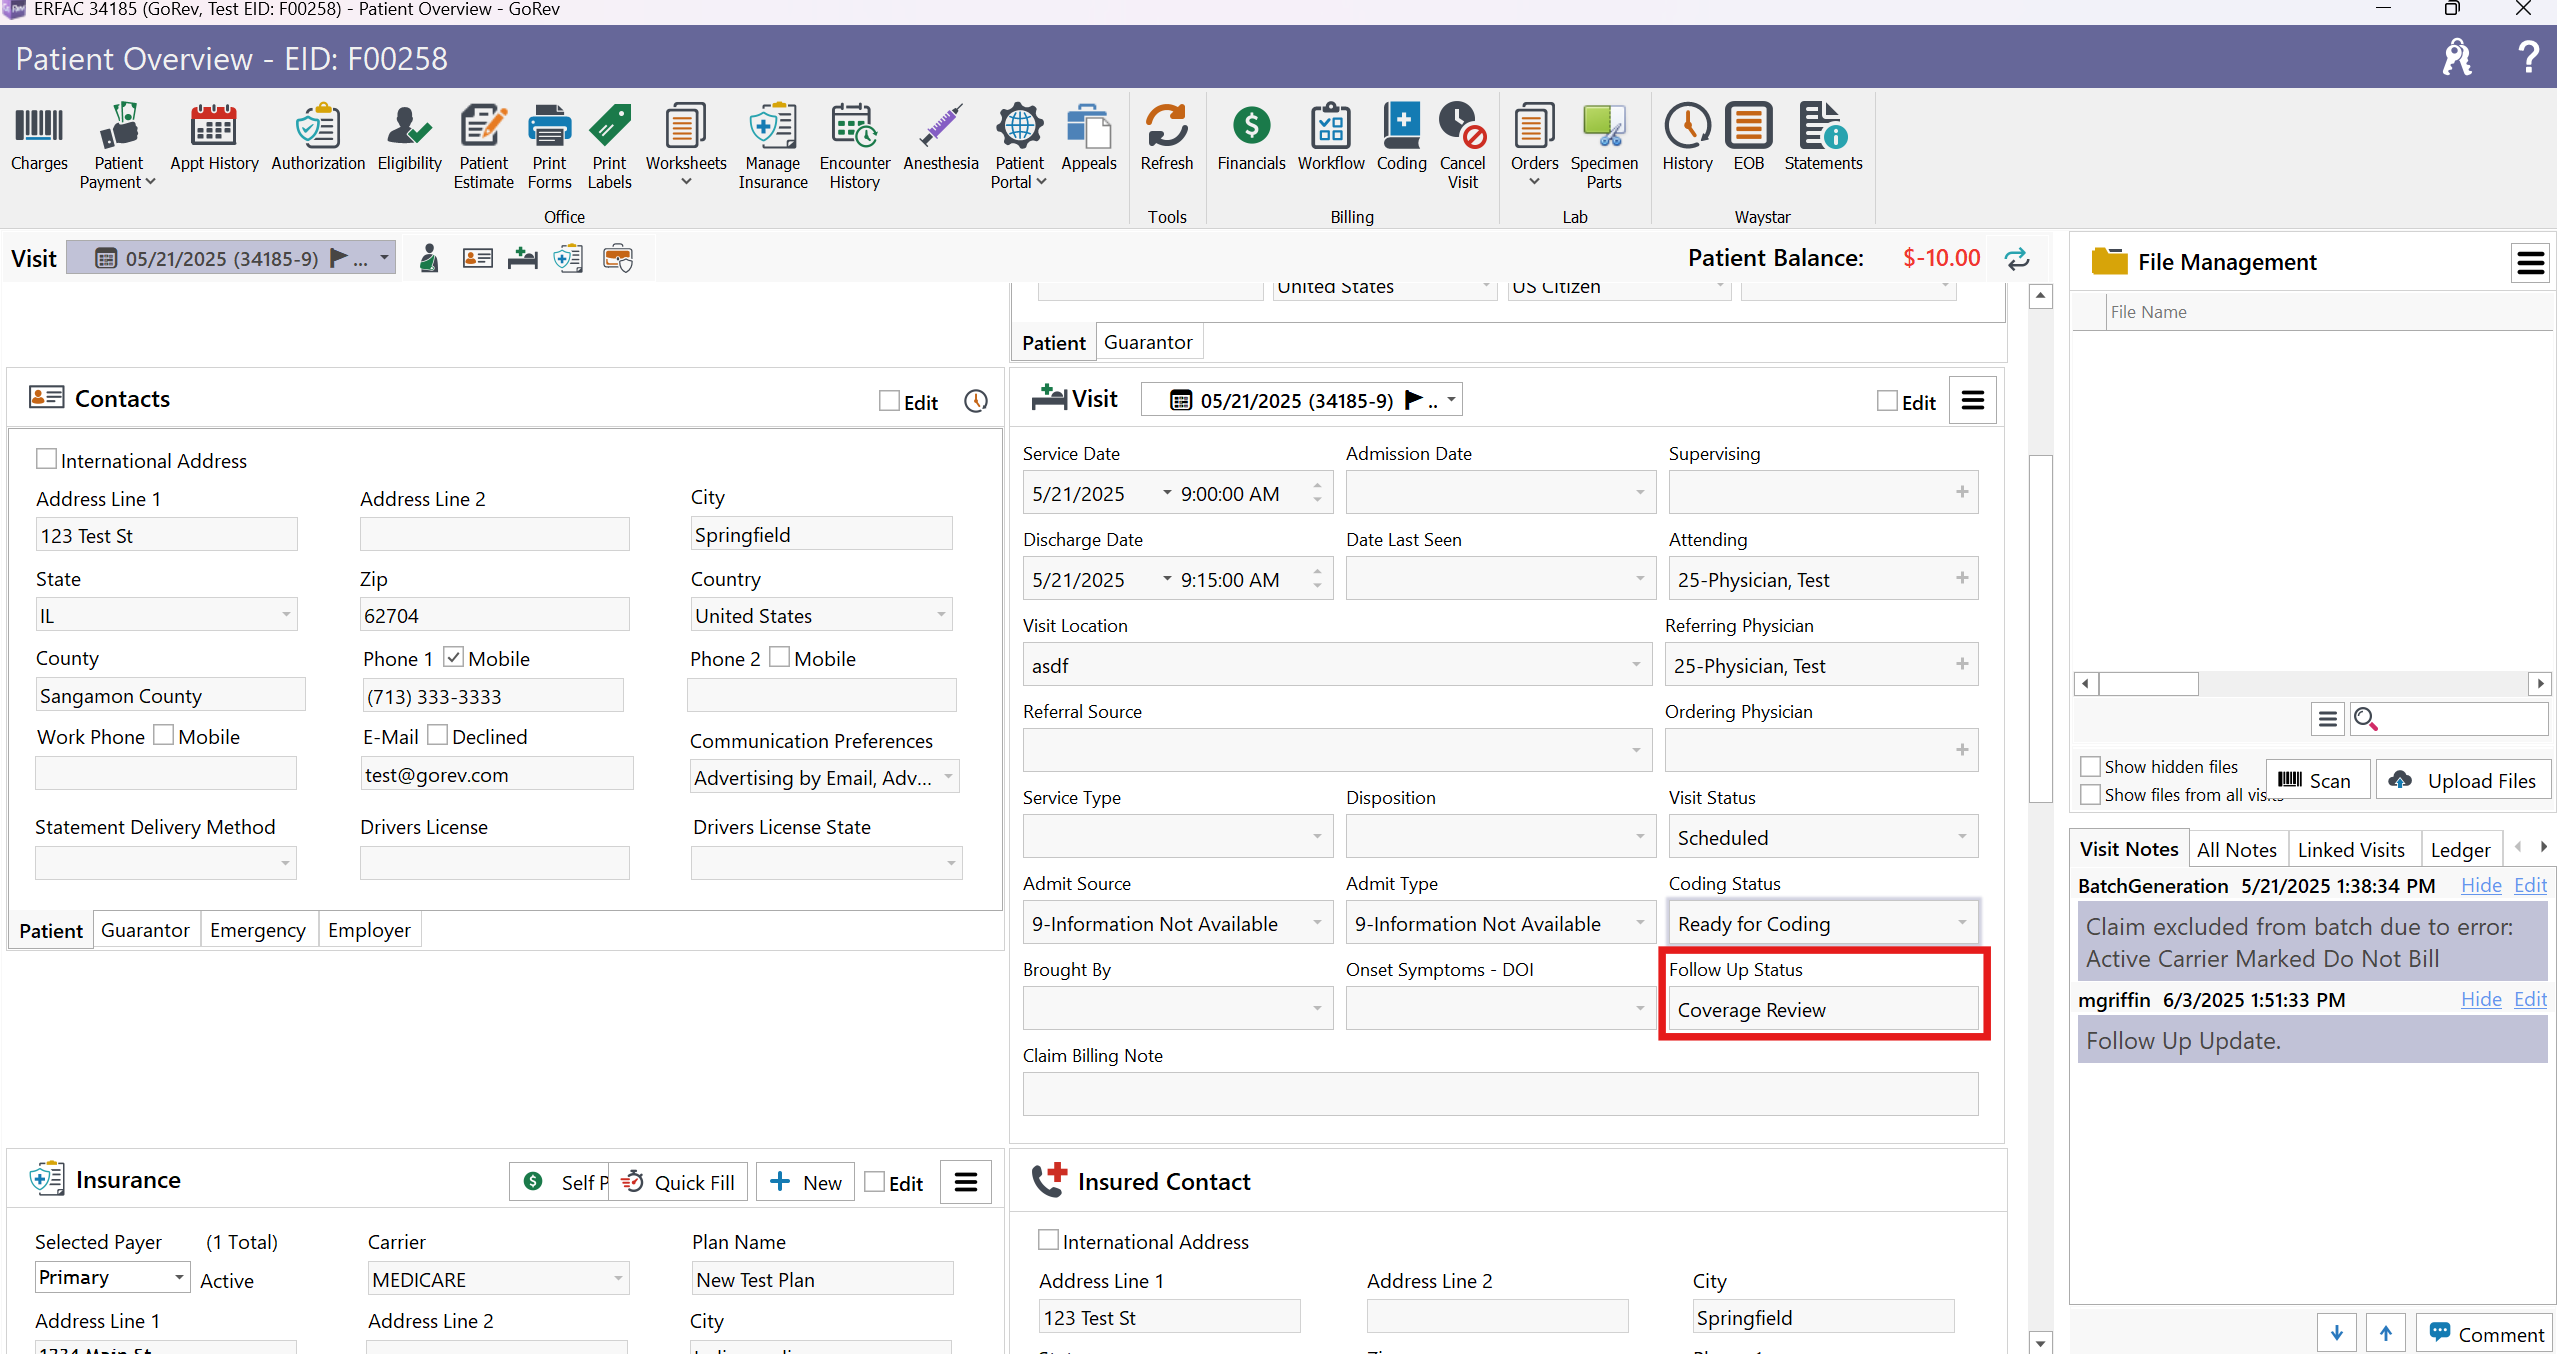Enable Edit in Insurance panel
The width and height of the screenshot is (2557, 1354).
click(874, 1182)
